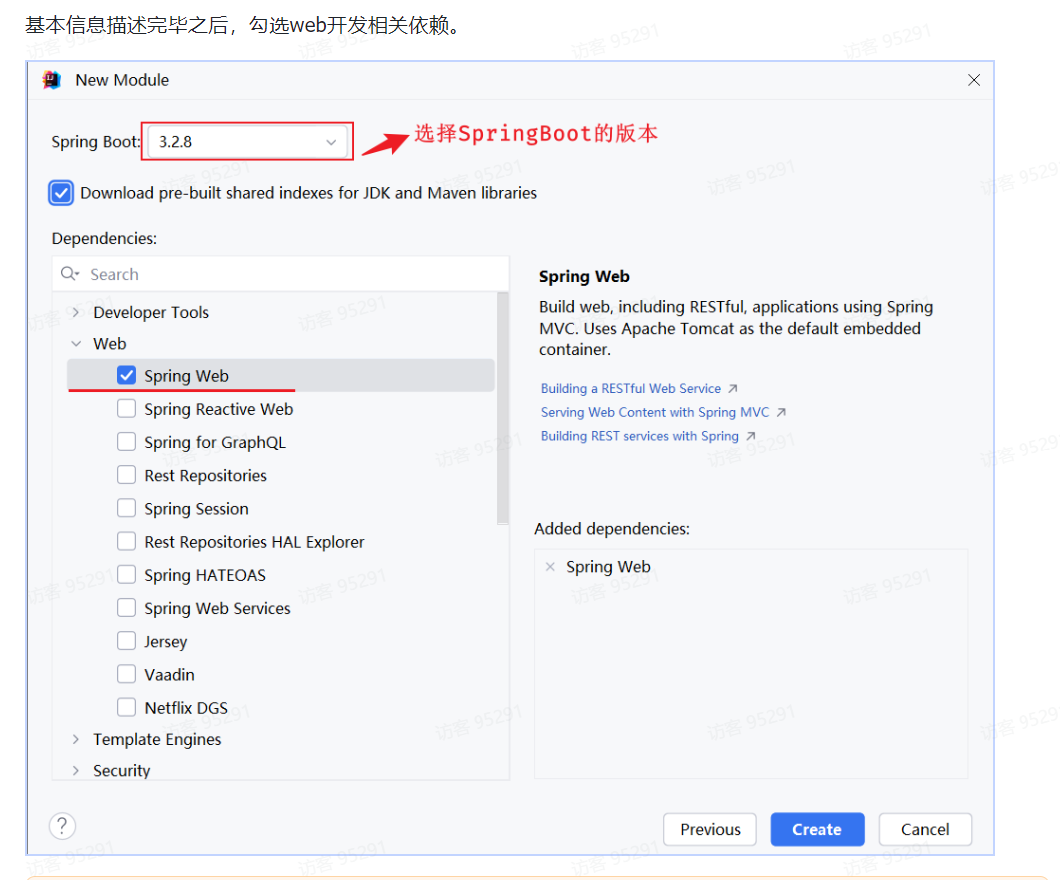Remove Spring Web from added dependencies
Viewport: 1060px width, 880px height.
point(550,566)
